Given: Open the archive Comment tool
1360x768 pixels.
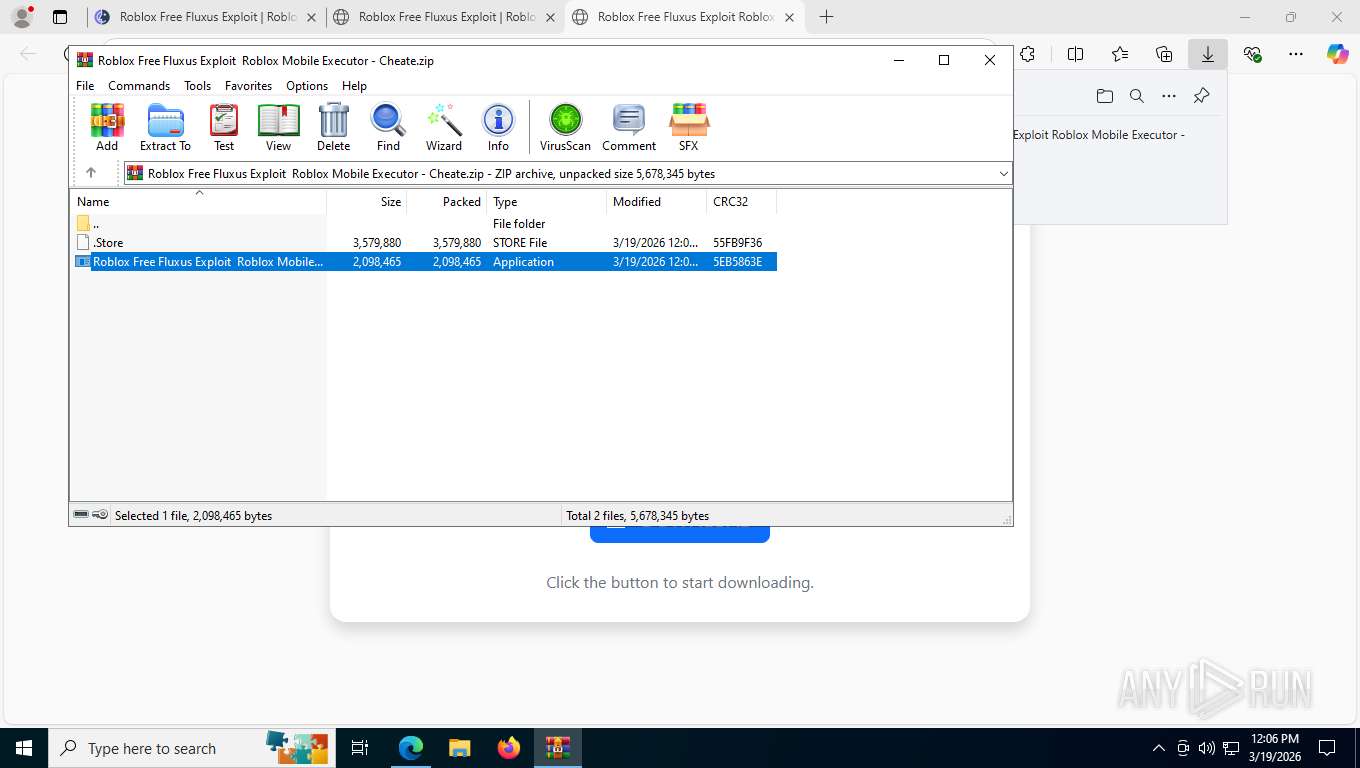Looking at the screenshot, I should (x=629, y=127).
